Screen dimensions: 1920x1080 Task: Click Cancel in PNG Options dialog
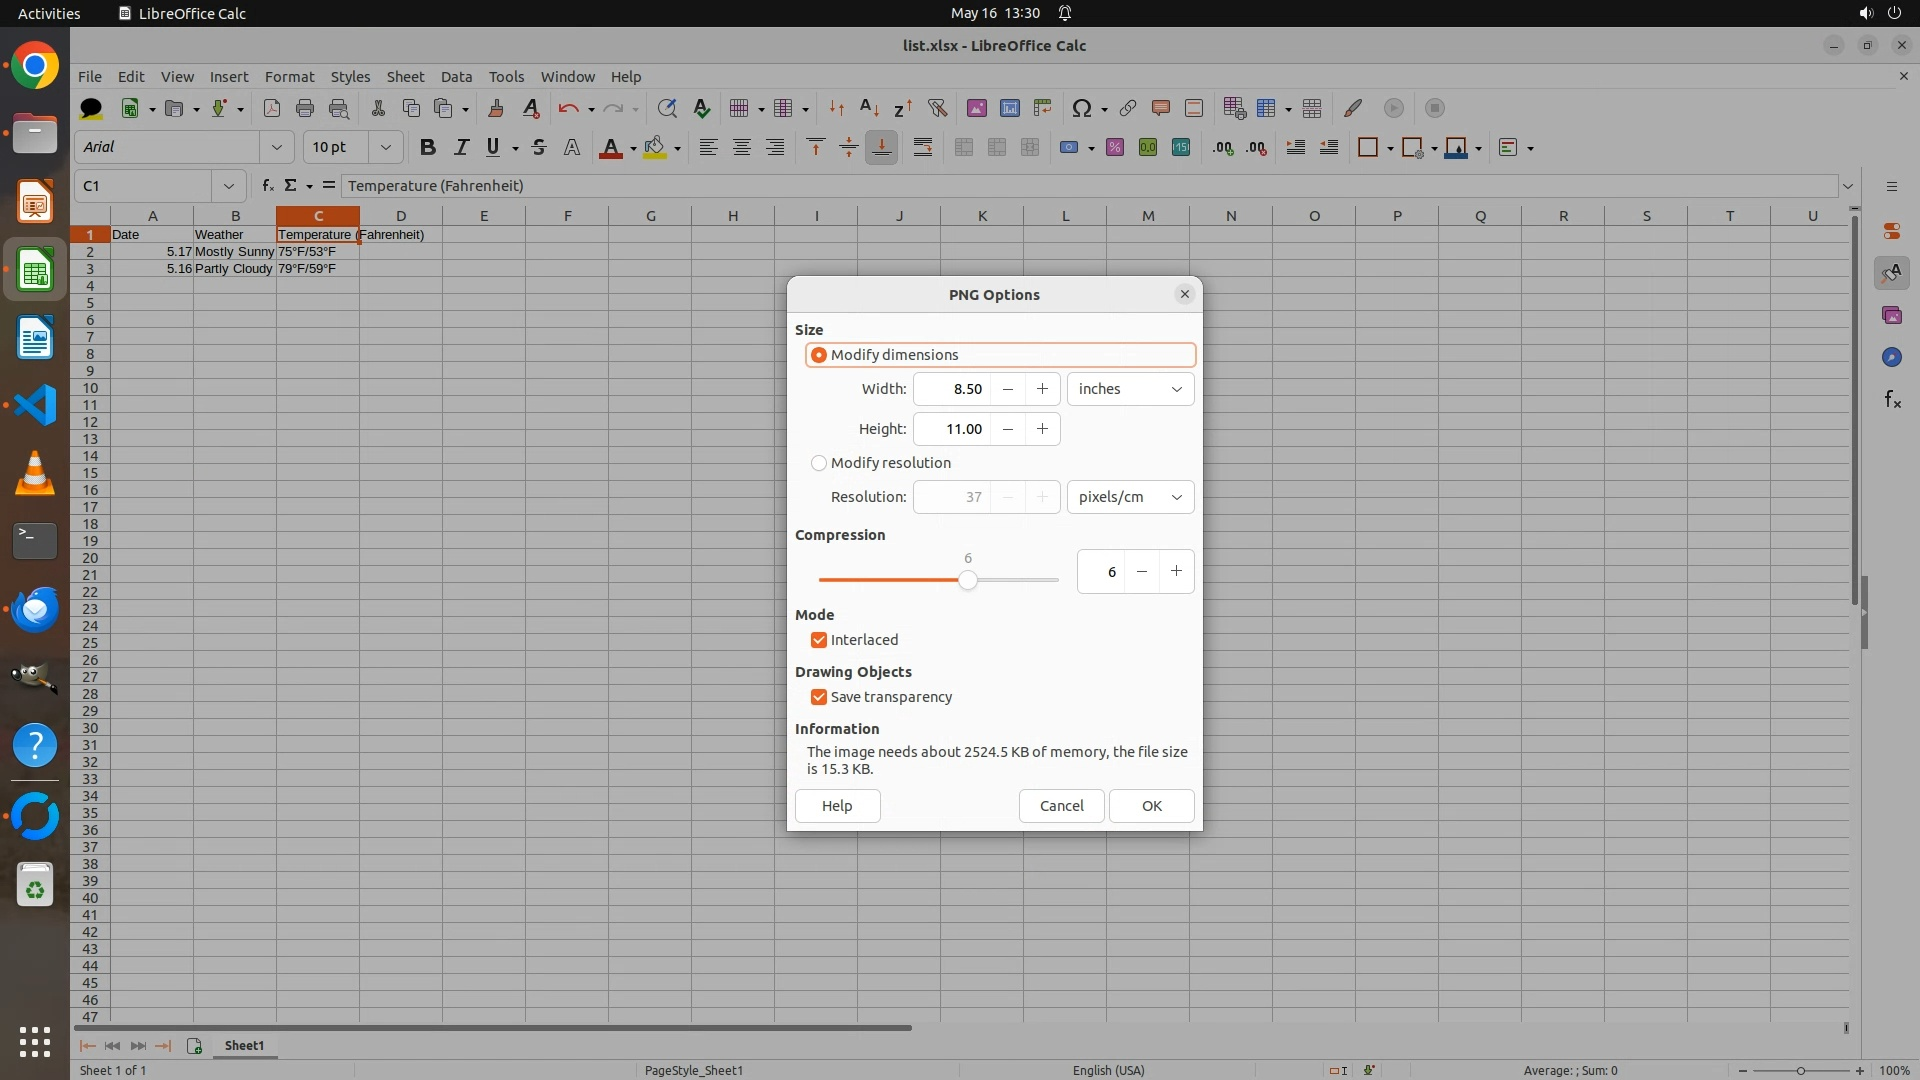pos(1061,806)
